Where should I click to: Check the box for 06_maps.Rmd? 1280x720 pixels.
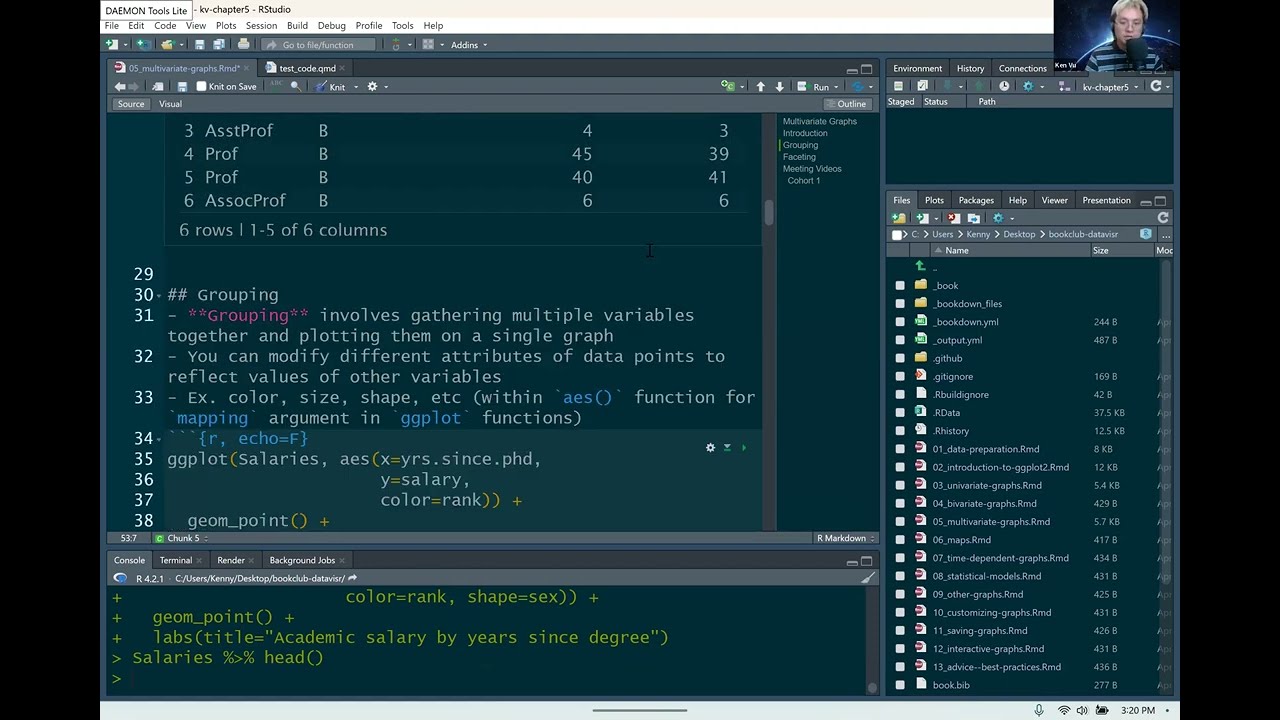(900, 540)
